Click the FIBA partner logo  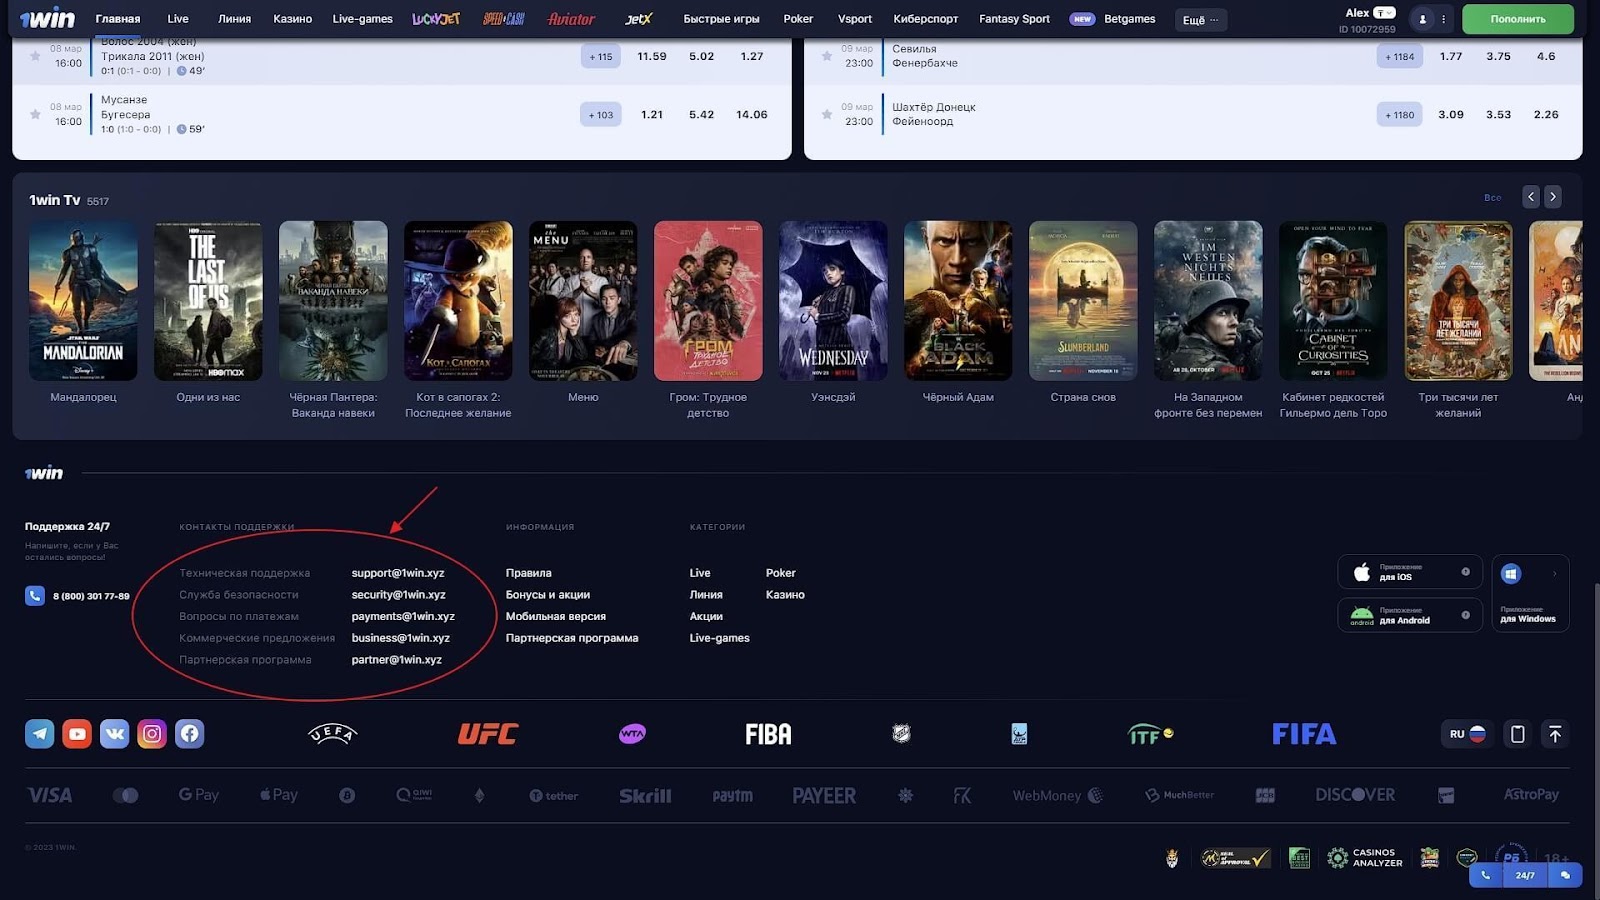[768, 734]
